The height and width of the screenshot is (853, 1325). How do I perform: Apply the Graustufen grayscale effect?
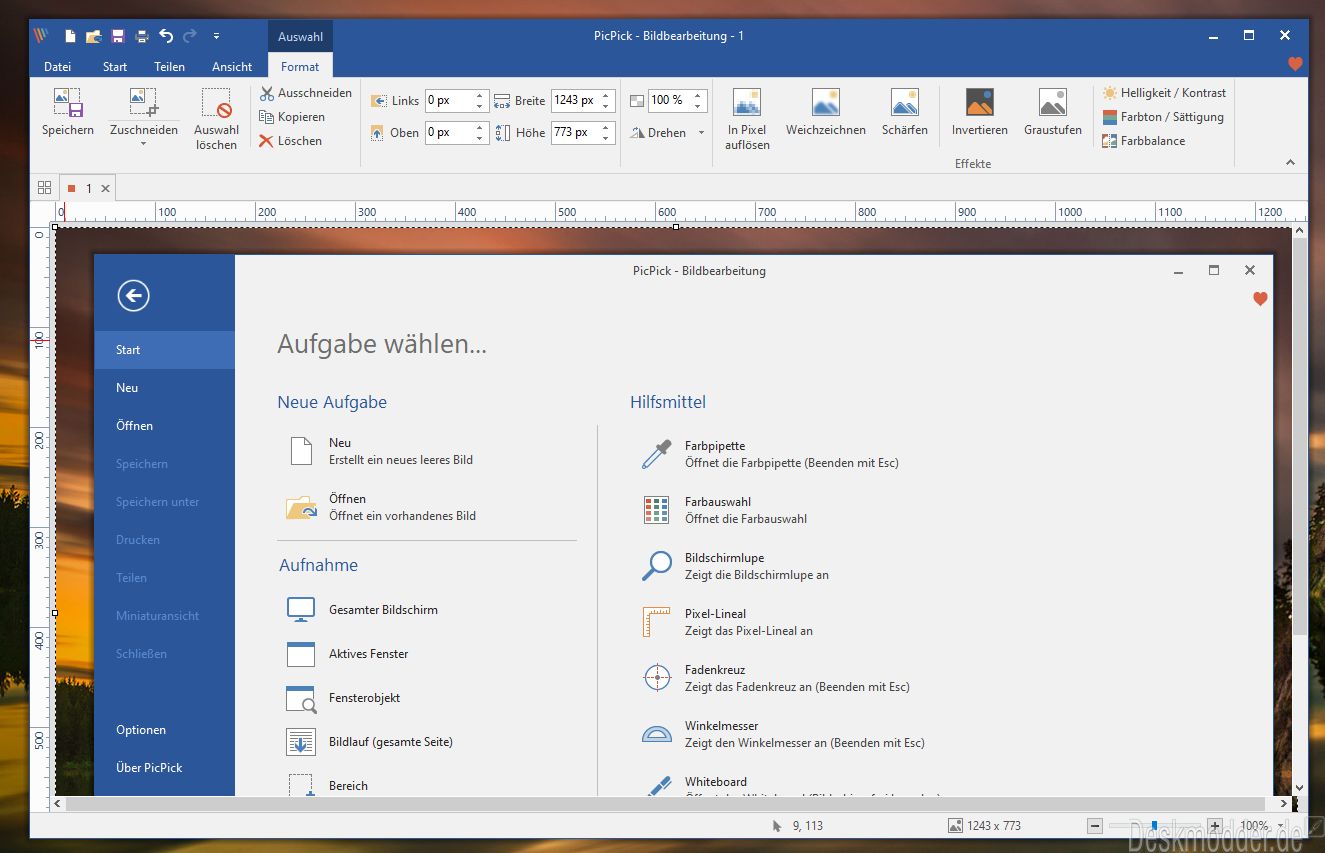point(1053,112)
